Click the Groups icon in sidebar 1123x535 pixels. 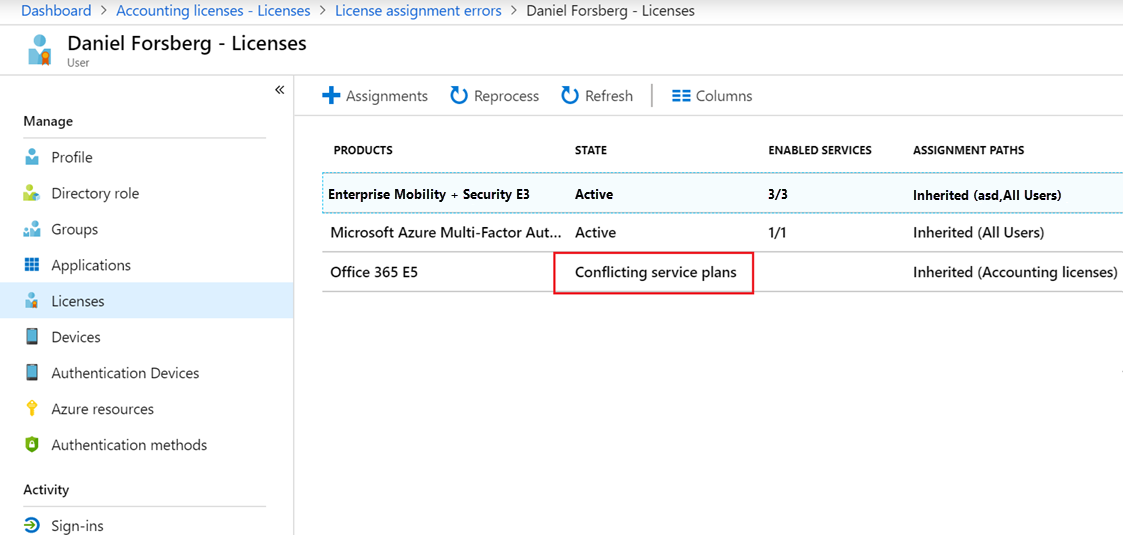point(32,229)
